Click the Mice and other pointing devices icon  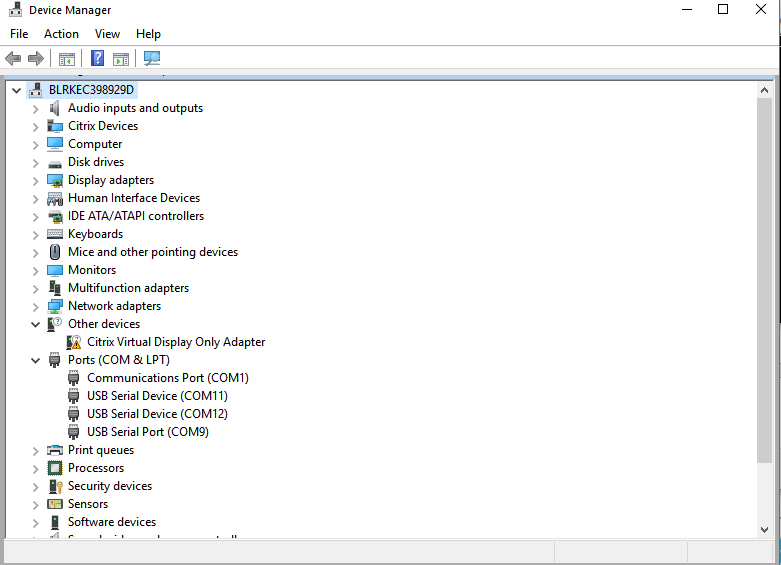pos(55,252)
